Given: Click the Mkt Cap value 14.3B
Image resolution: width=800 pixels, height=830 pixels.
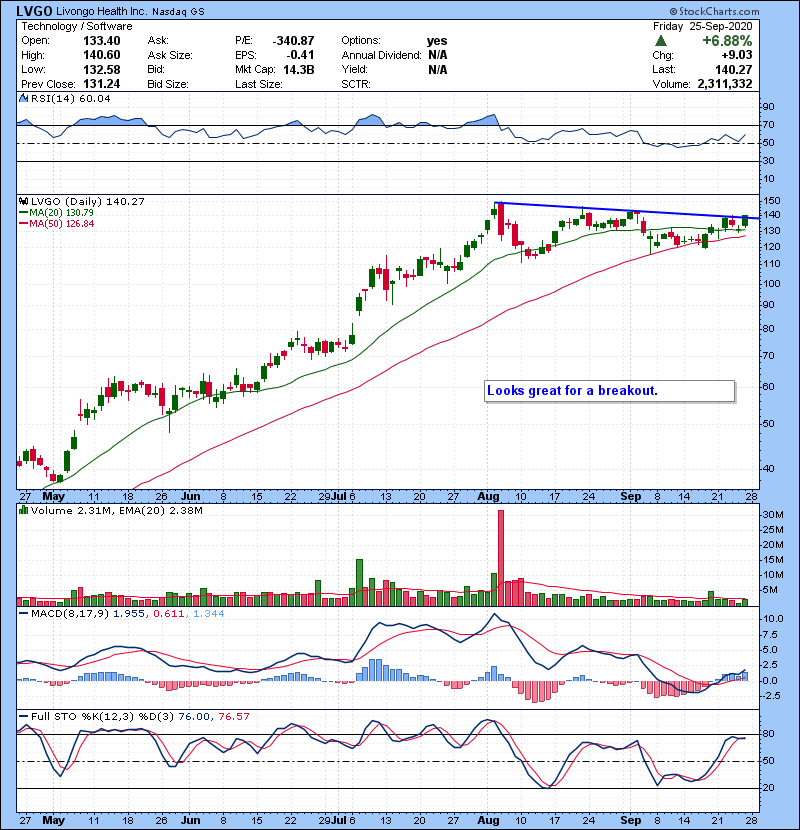Looking at the screenshot, I should [x=299, y=69].
